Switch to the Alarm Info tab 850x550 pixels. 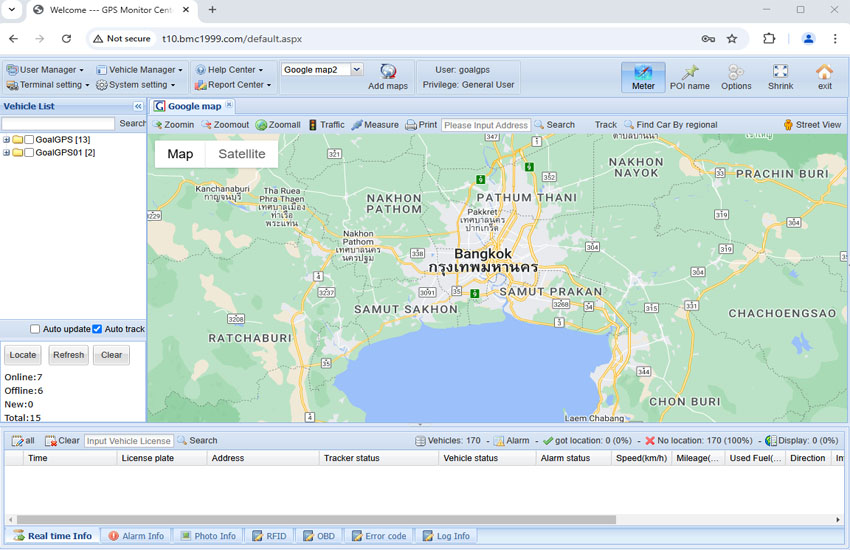pos(137,536)
